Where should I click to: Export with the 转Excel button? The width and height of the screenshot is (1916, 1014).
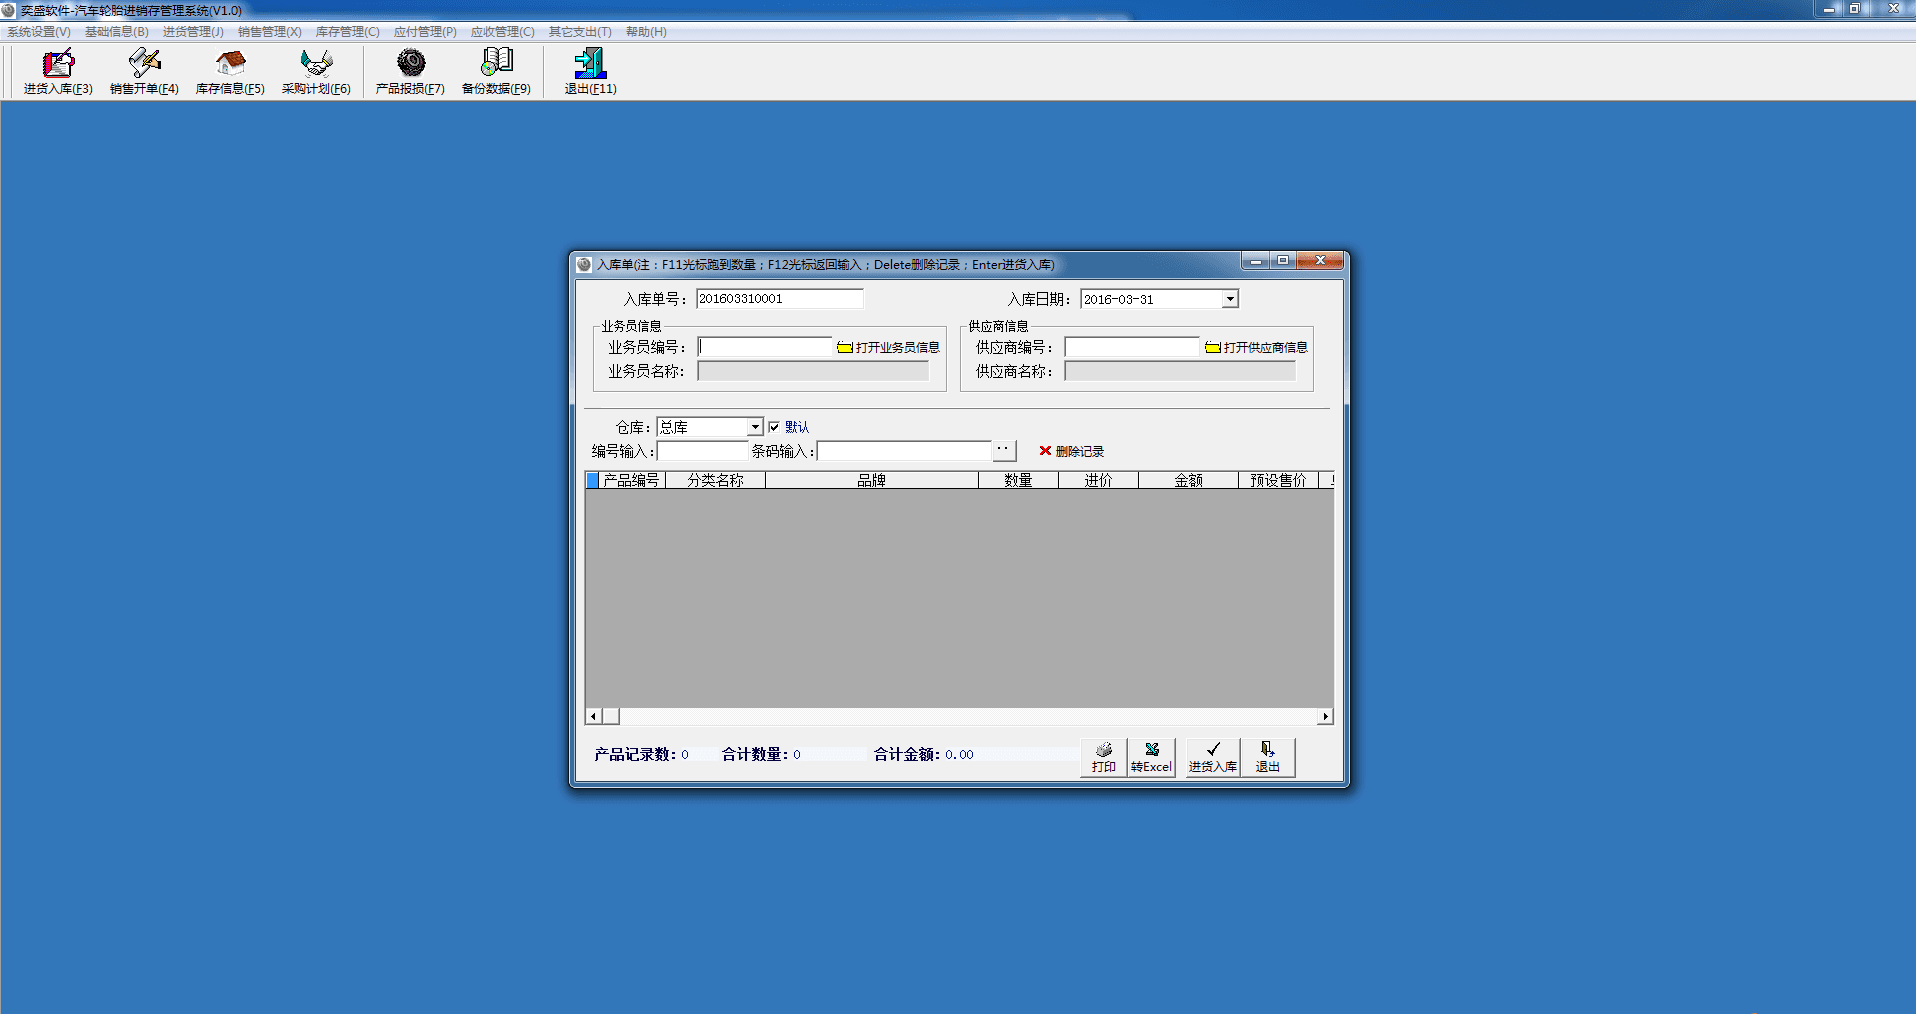1151,757
